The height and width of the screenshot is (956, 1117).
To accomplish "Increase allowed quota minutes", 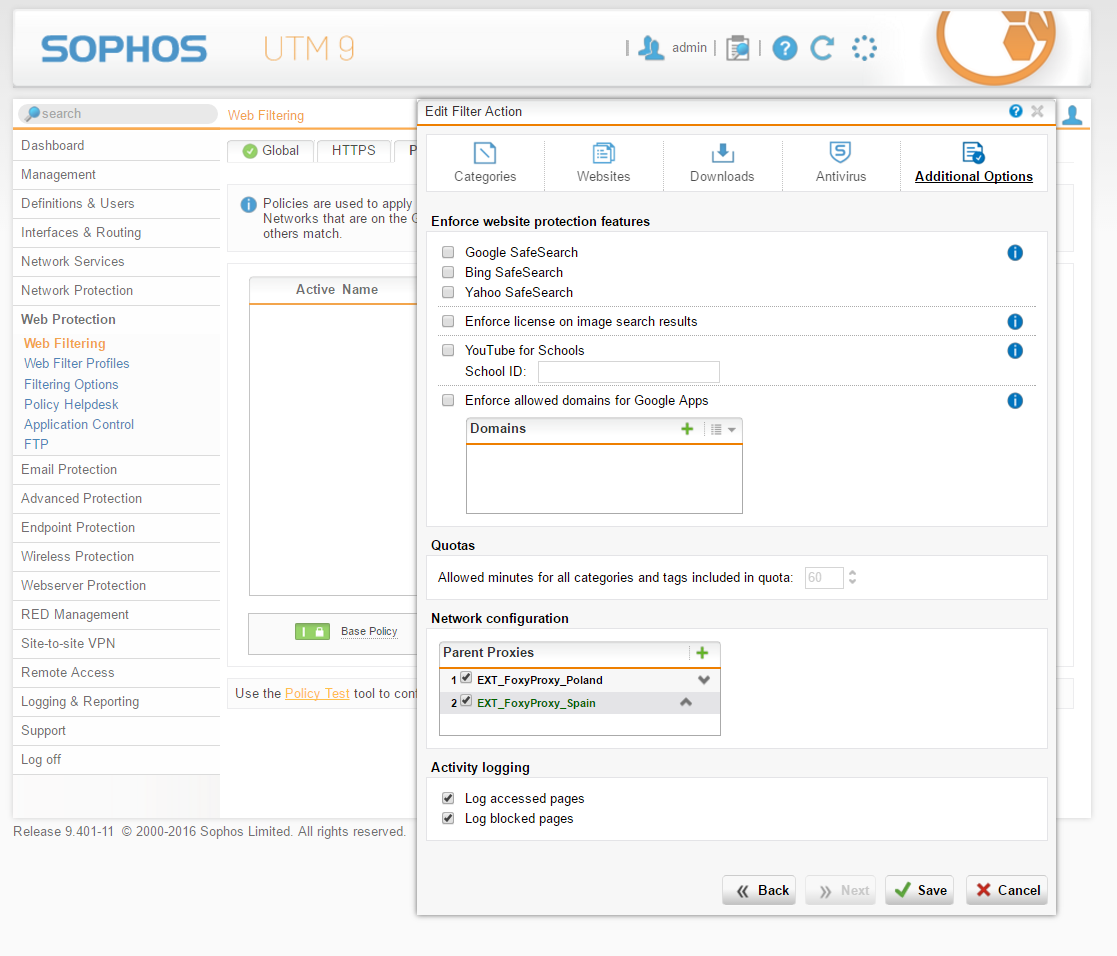I will coord(853,573).
